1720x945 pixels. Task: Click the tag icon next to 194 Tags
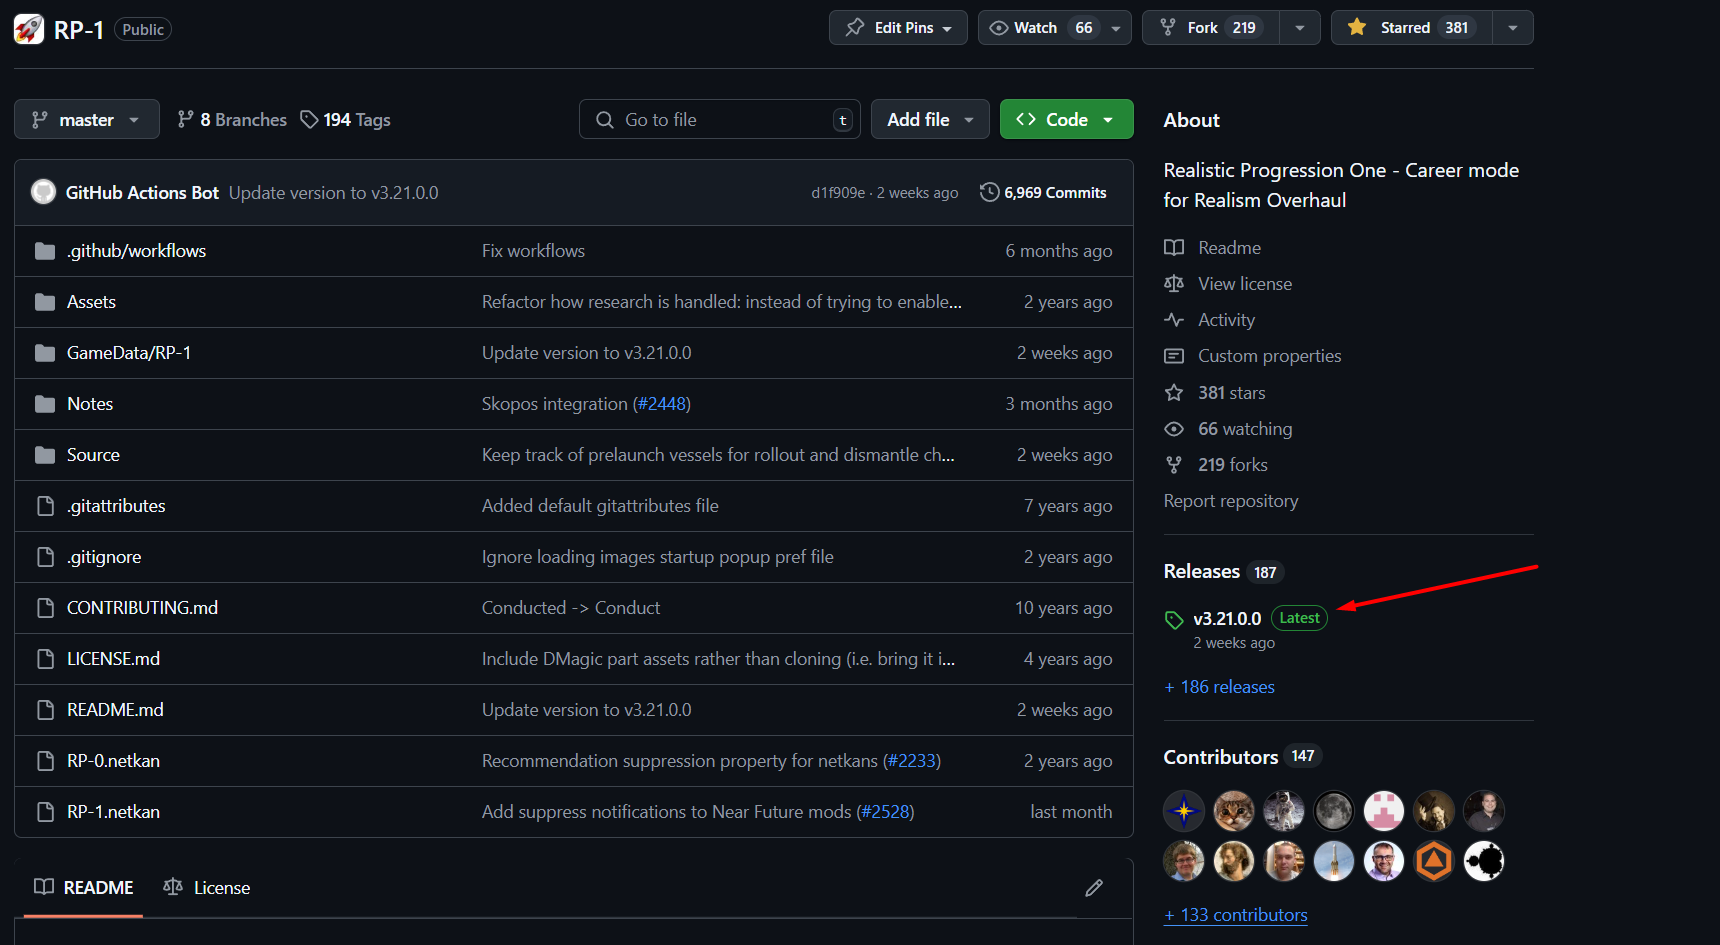pos(309,120)
